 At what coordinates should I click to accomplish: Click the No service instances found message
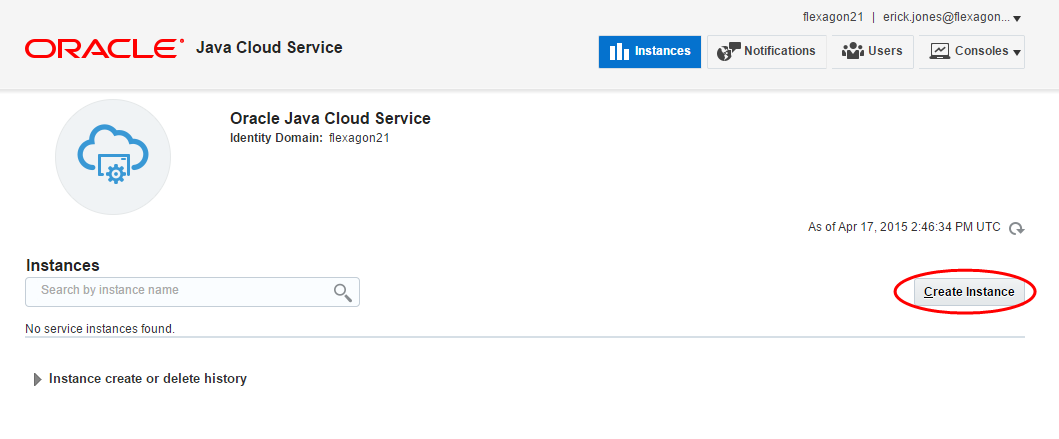(100, 329)
